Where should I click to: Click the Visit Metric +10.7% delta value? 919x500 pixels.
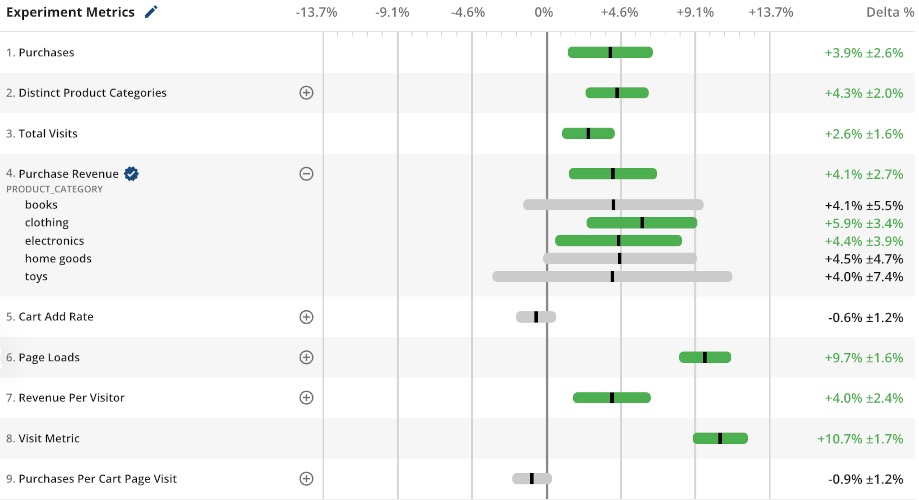(x=860, y=438)
